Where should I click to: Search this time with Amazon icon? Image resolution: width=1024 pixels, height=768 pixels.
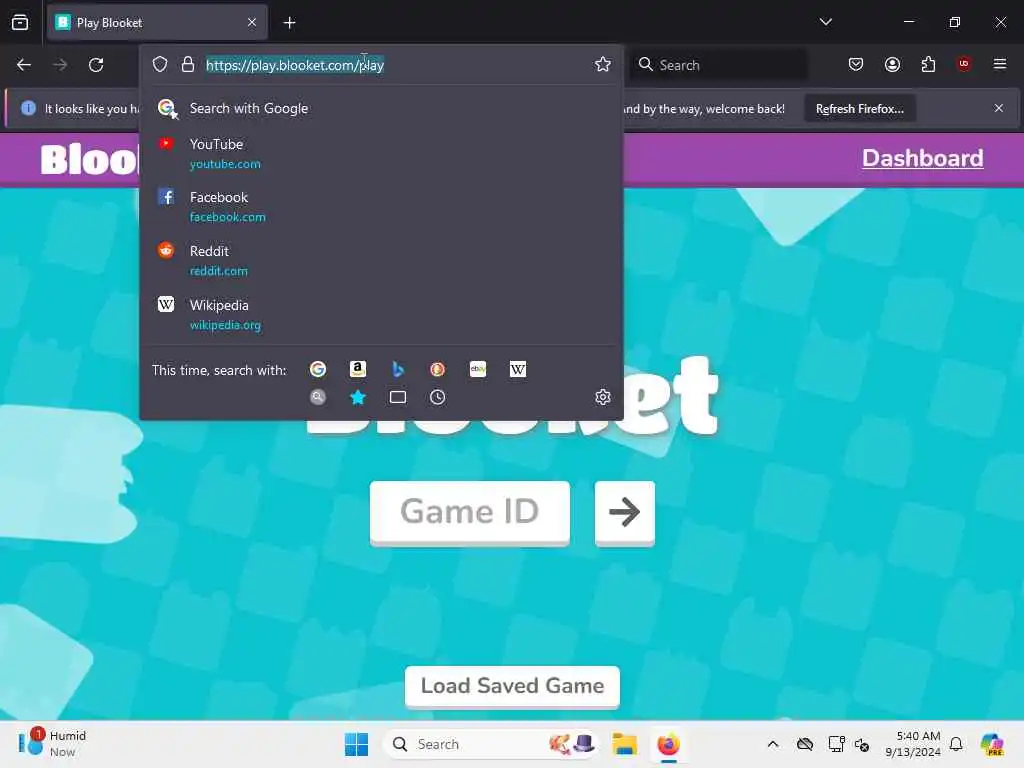click(x=357, y=370)
